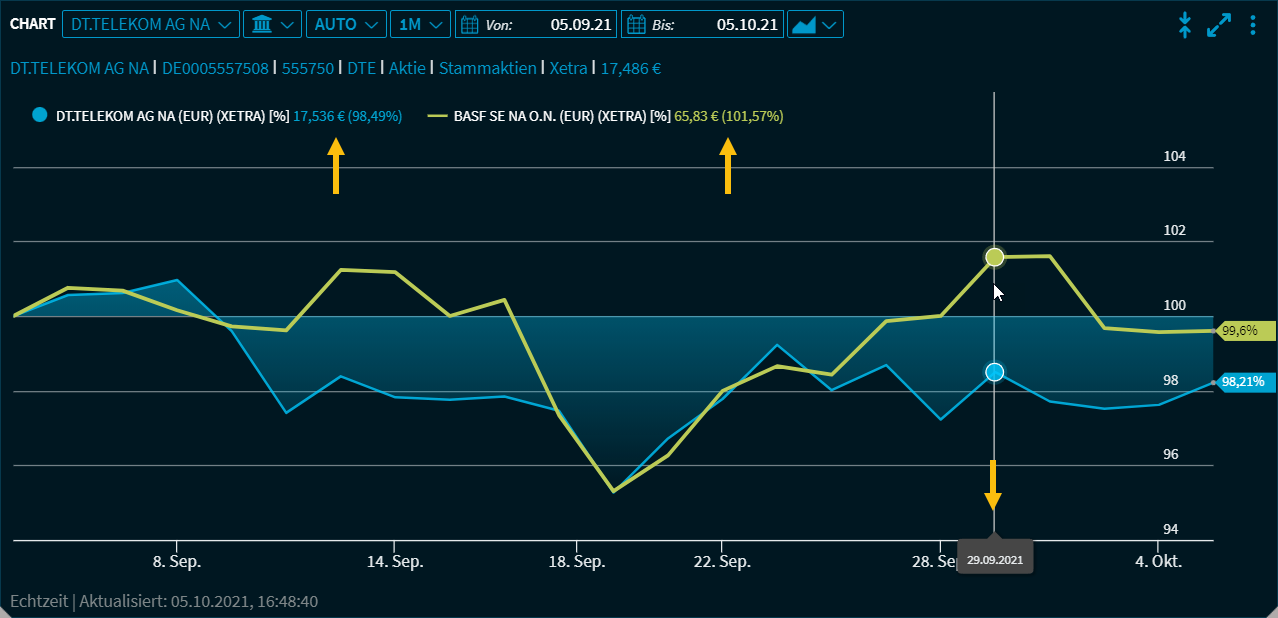Open the 1M time range dropdown
1278x618 pixels.
[x=419, y=24]
